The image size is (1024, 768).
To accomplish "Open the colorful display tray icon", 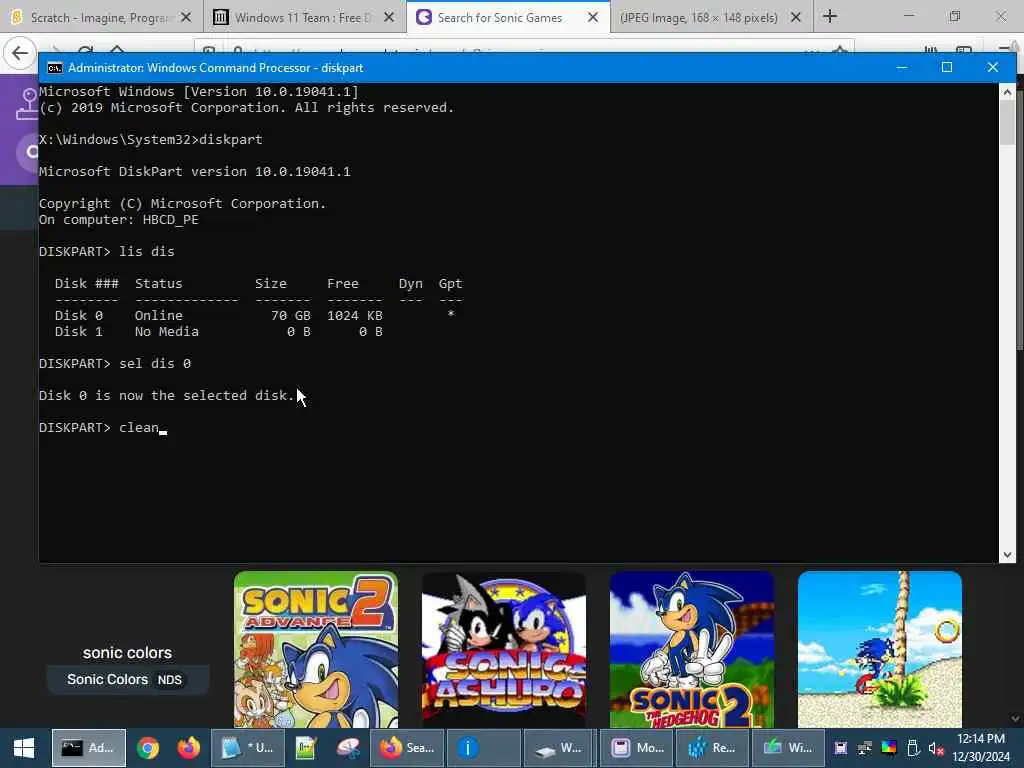I will (x=889, y=748).
